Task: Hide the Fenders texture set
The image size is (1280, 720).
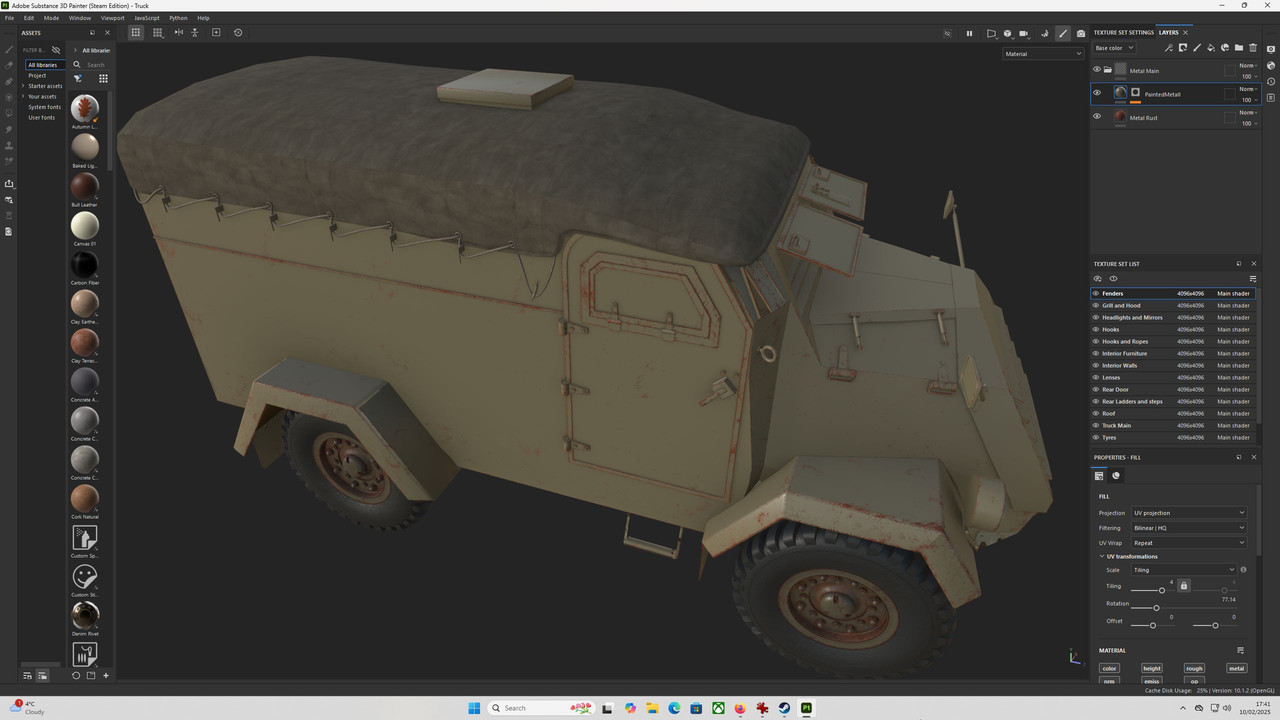Action: coord(1096,294)
